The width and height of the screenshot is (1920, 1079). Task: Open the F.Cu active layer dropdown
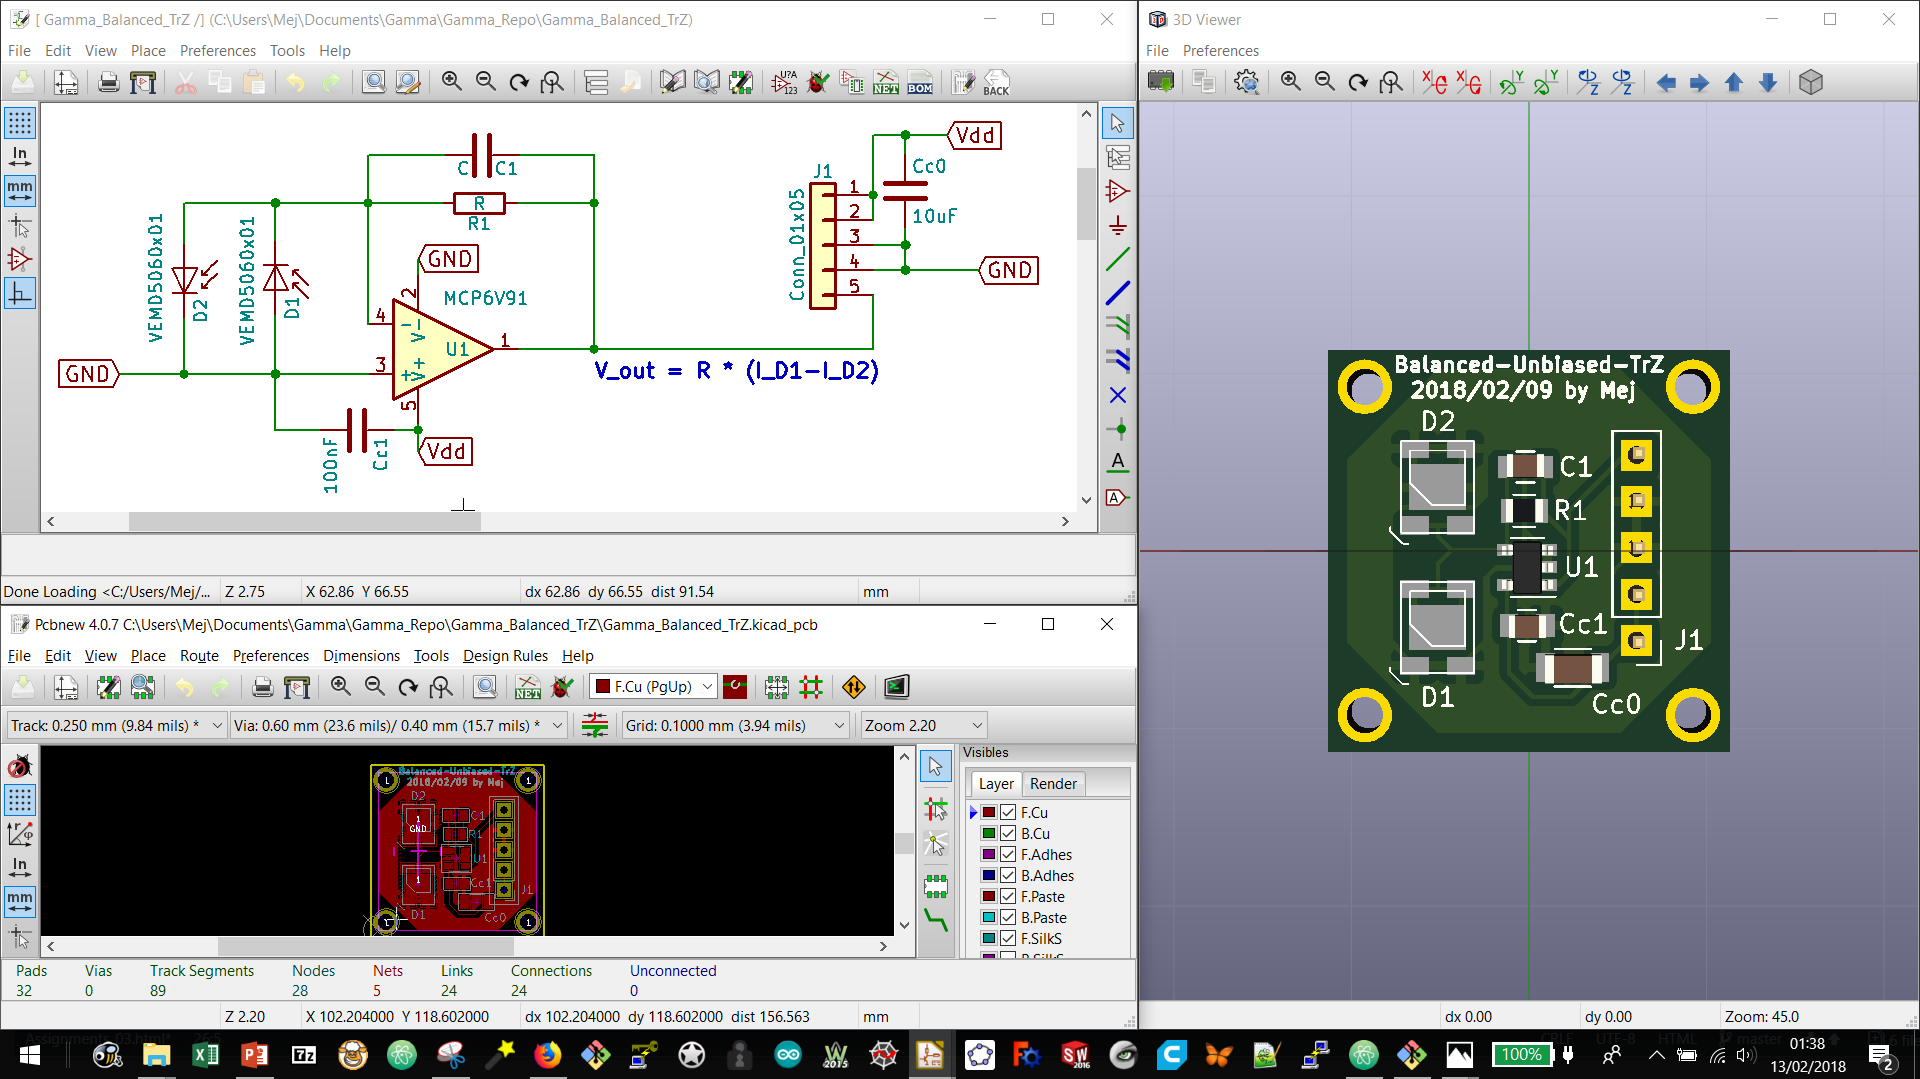653,687
